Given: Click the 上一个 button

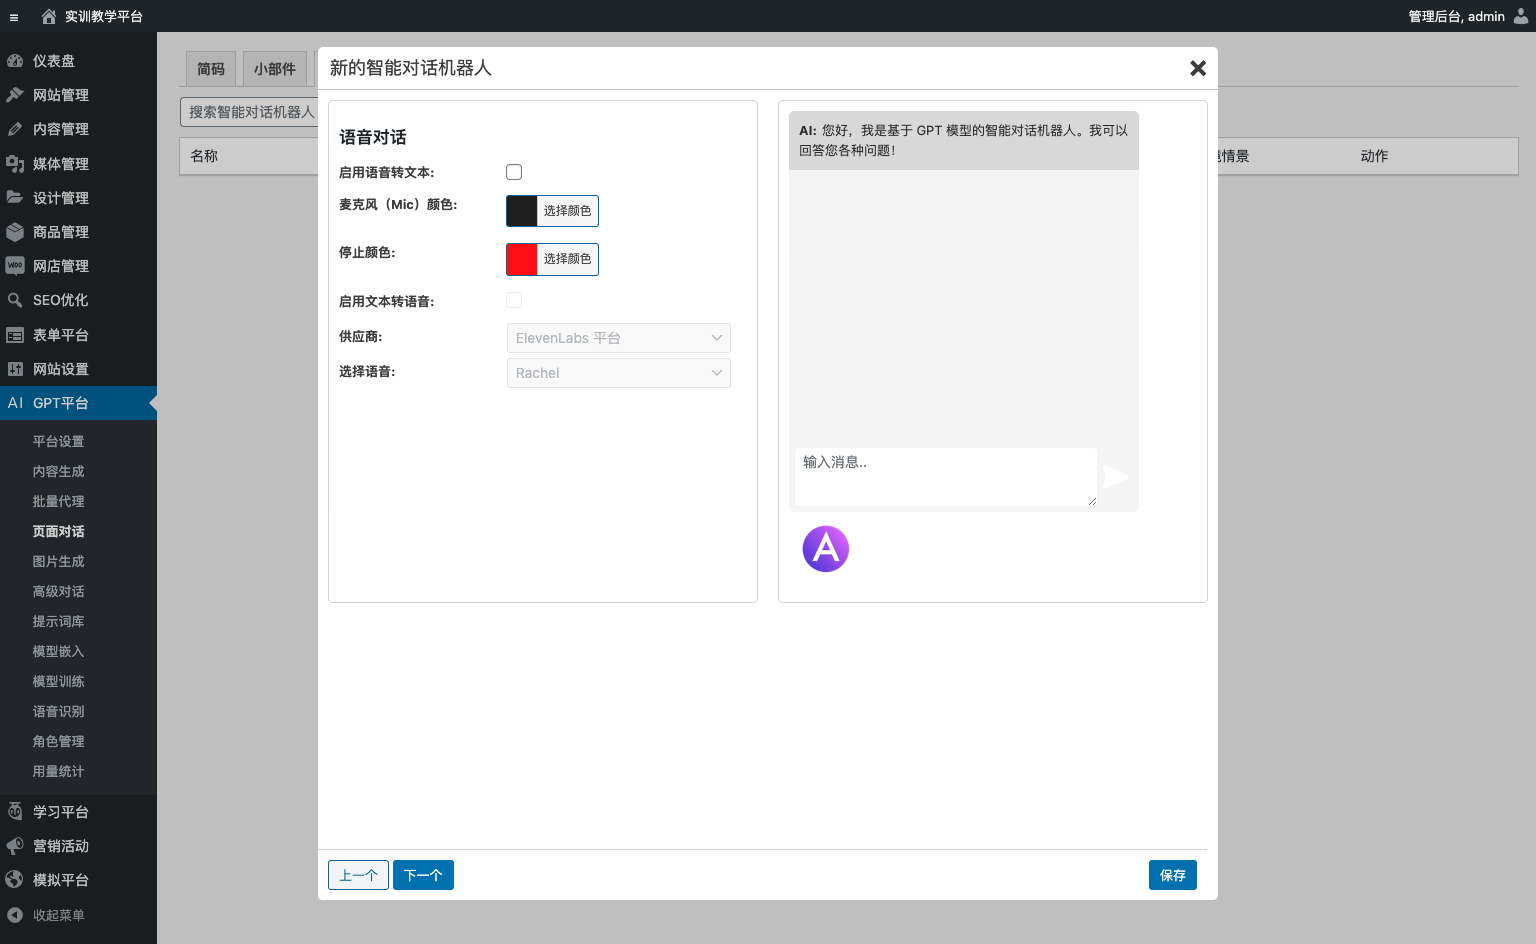Looking at the screenshot, I should [358, 875].
